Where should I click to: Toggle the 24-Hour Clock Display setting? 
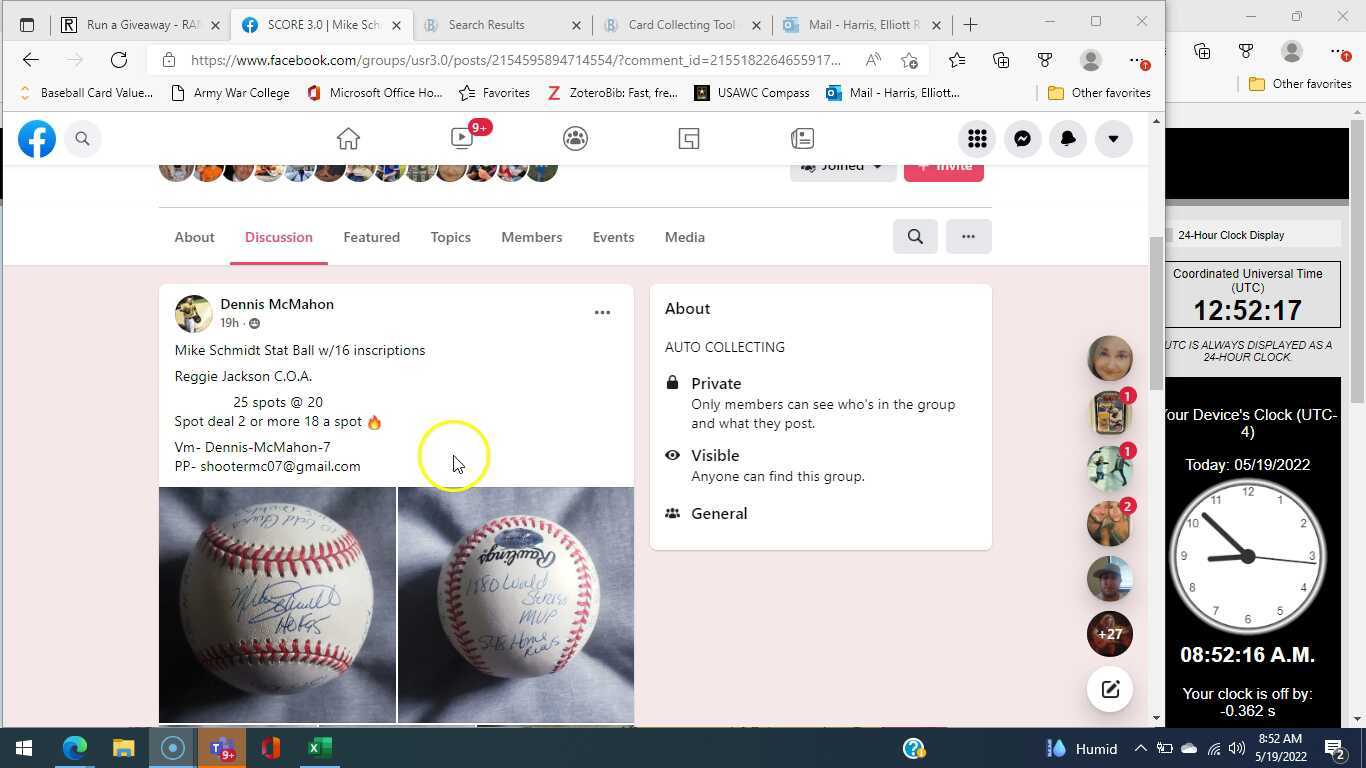pyautogui.click(x=1230, y=235)
